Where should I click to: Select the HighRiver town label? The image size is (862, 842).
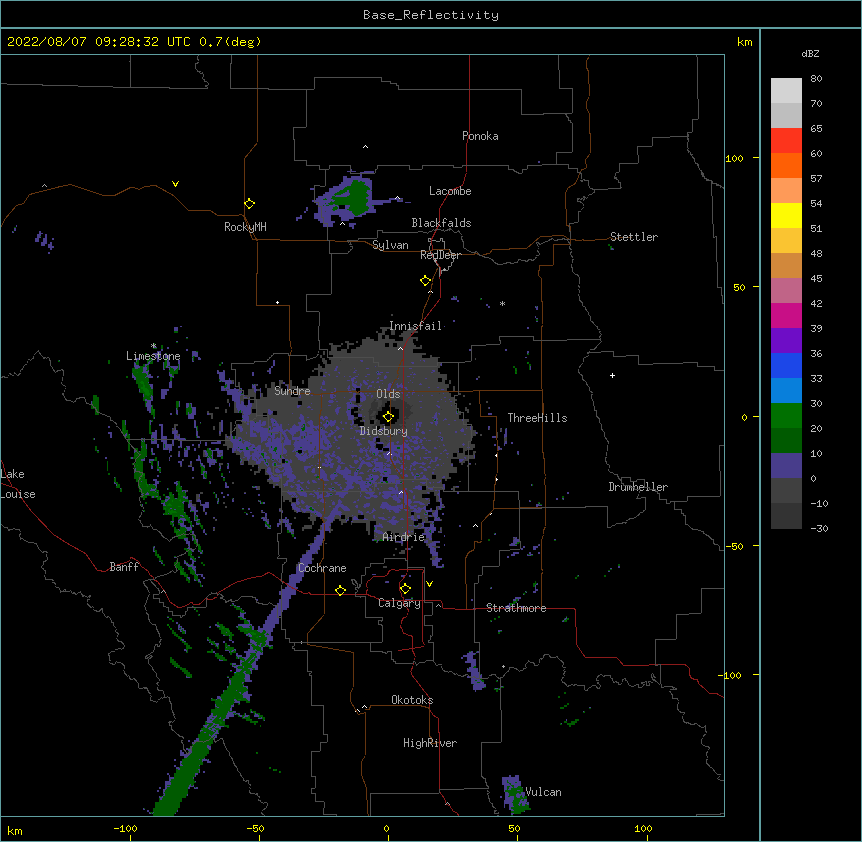point(430,743)
